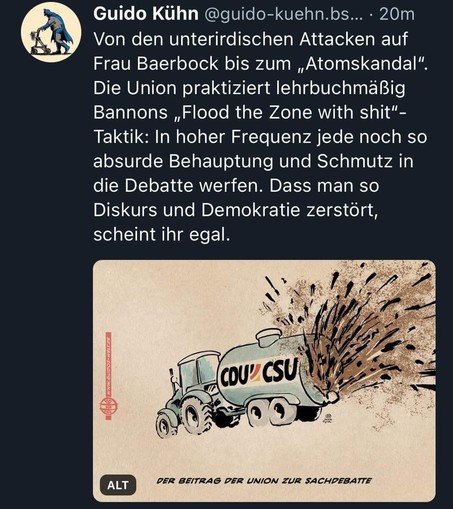
Task: Click the dome lid on top of the tanker
Action: 268,337
